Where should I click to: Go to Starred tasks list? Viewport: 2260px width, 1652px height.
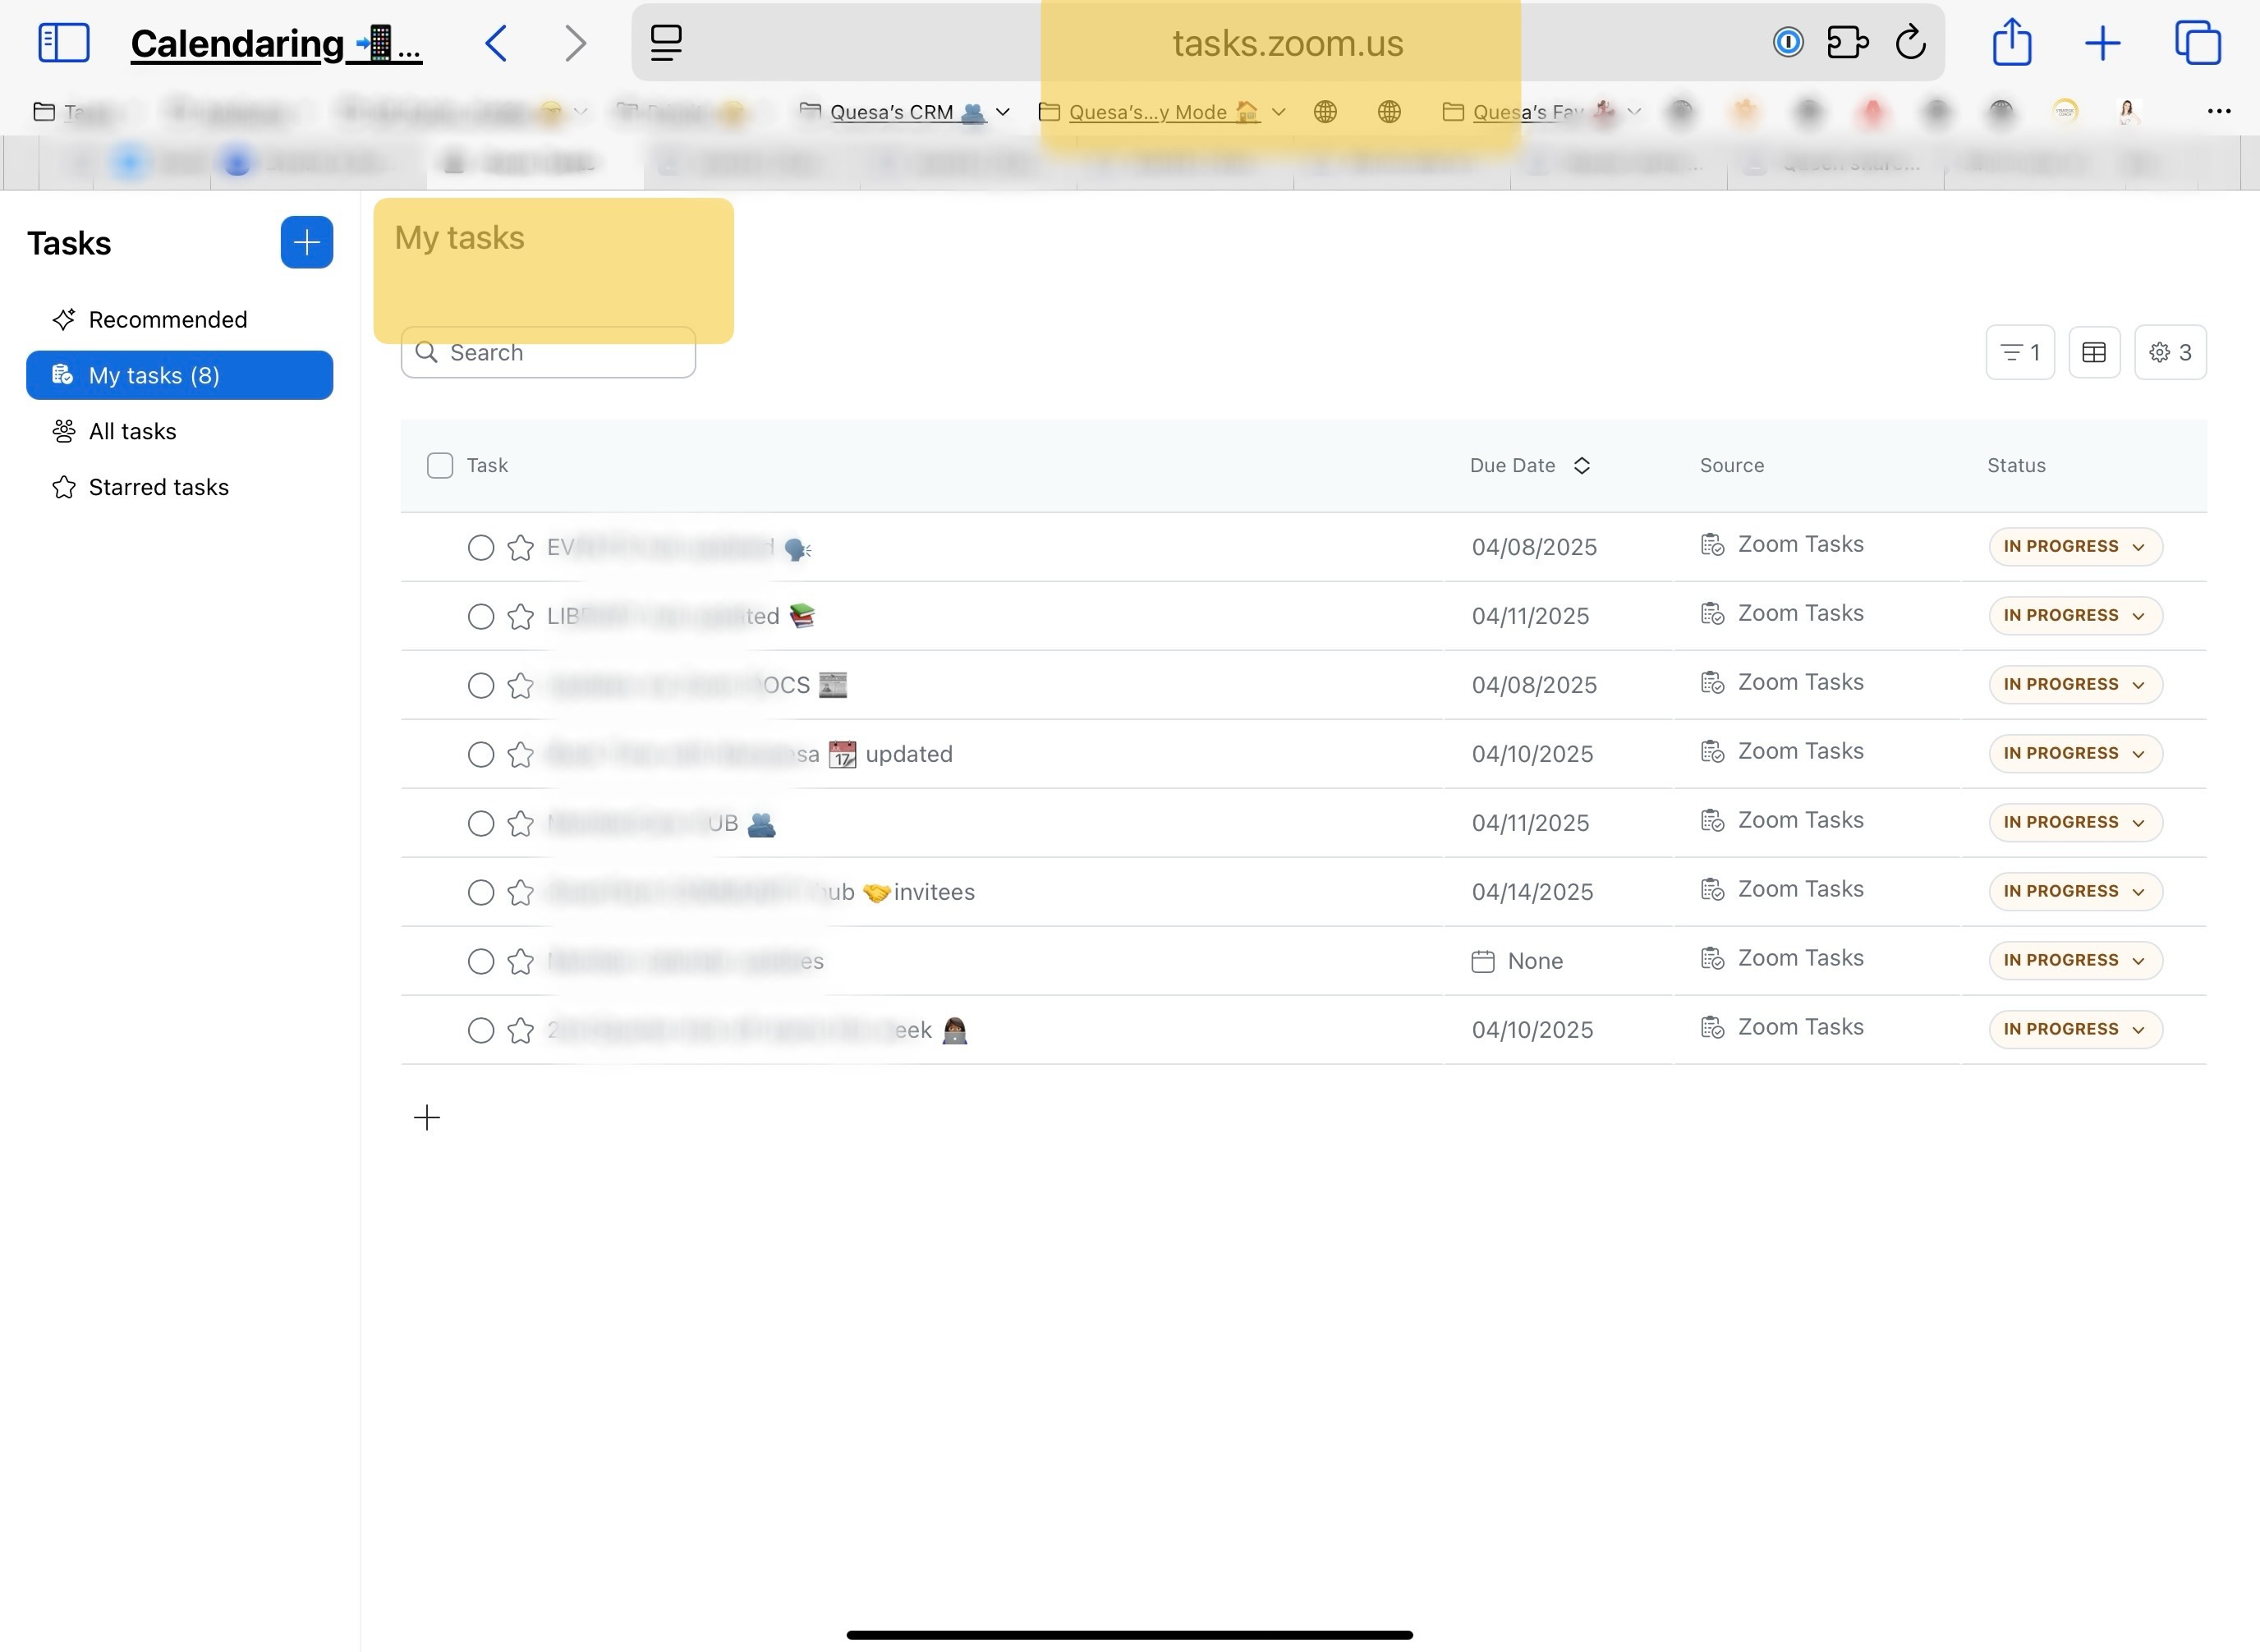coord(158,487)
